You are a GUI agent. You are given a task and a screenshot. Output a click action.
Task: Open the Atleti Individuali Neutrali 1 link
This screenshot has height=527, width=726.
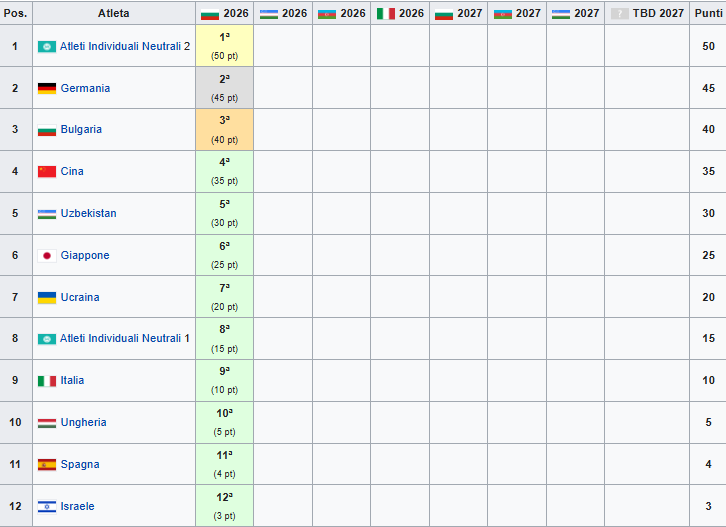pyautogui.click(x=125, y=339)
